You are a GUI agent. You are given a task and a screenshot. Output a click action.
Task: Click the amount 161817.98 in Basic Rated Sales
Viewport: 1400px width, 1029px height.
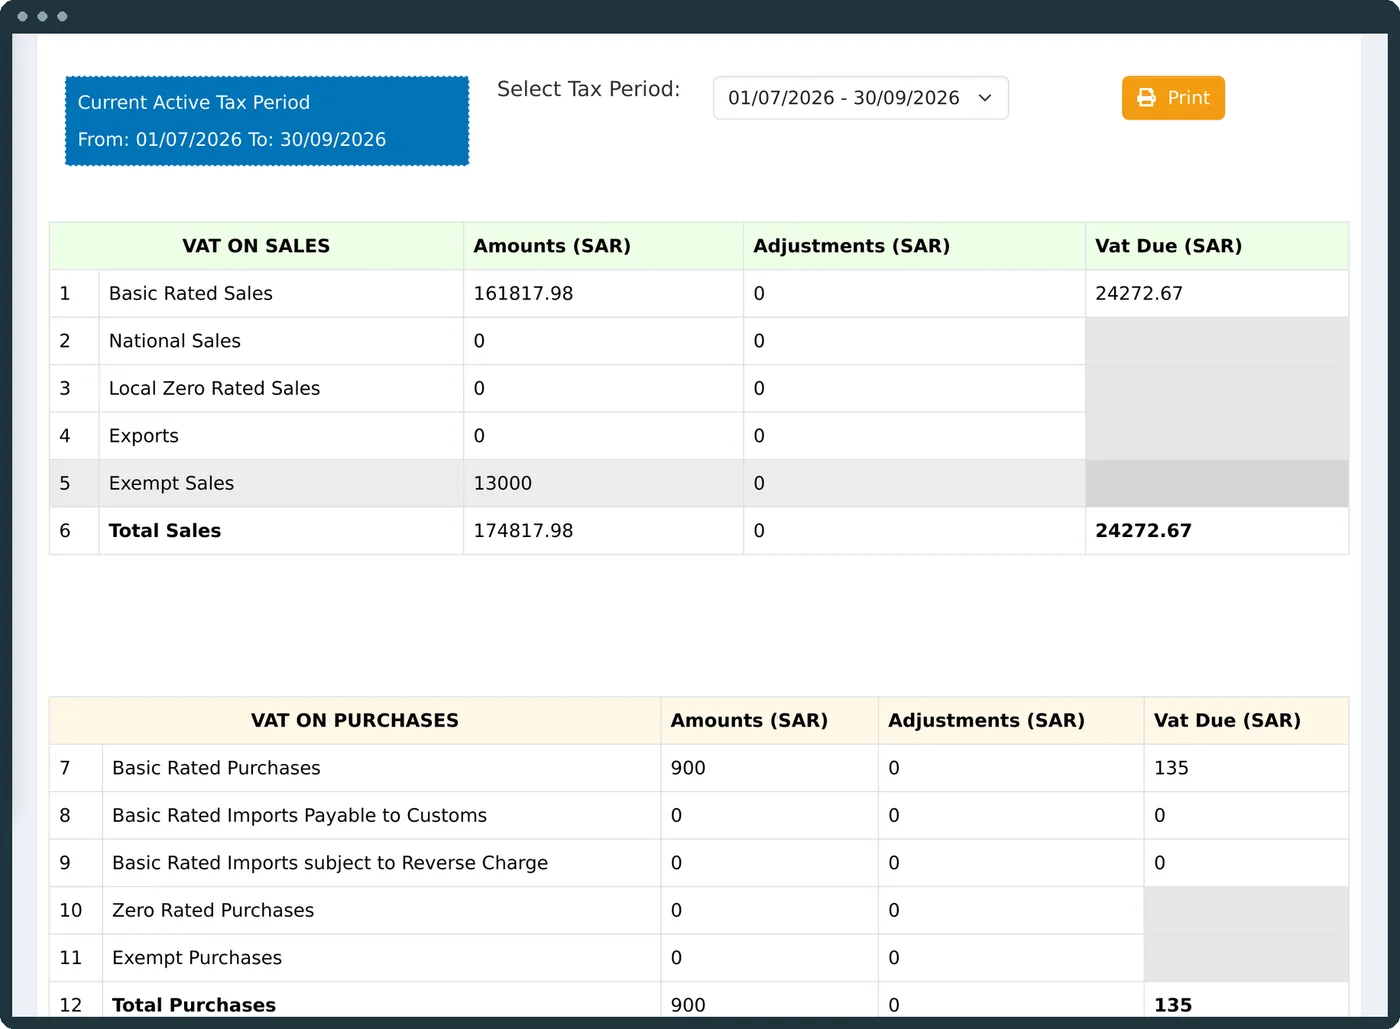coord(523,294)
